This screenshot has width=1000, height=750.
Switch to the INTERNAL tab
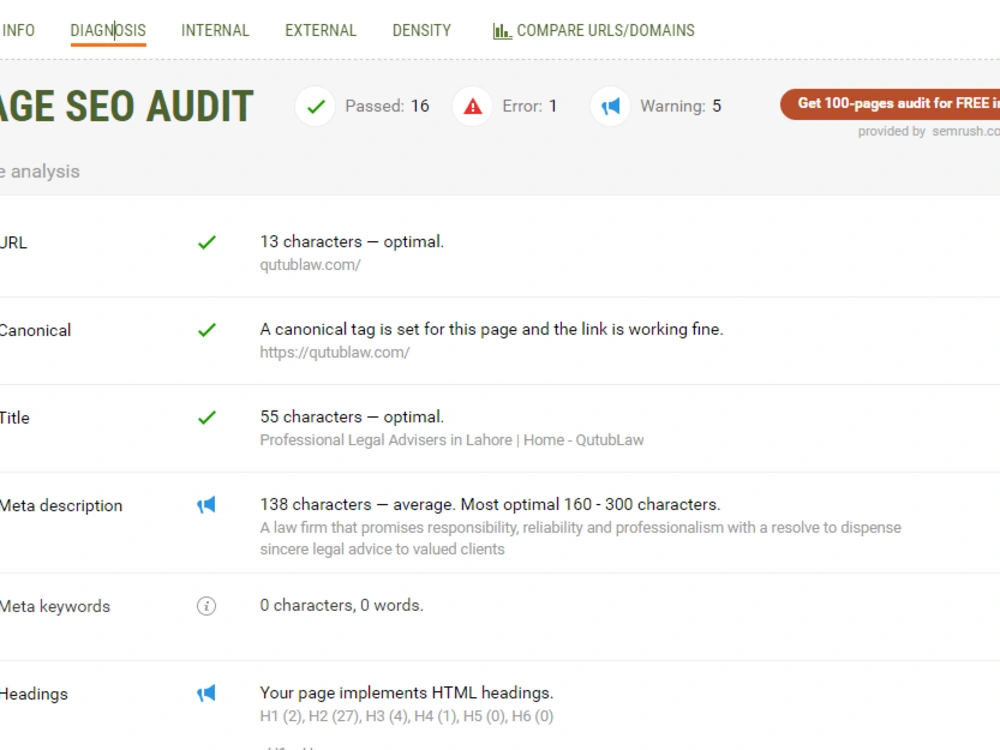pyautogui.click(x=215, y=31)
